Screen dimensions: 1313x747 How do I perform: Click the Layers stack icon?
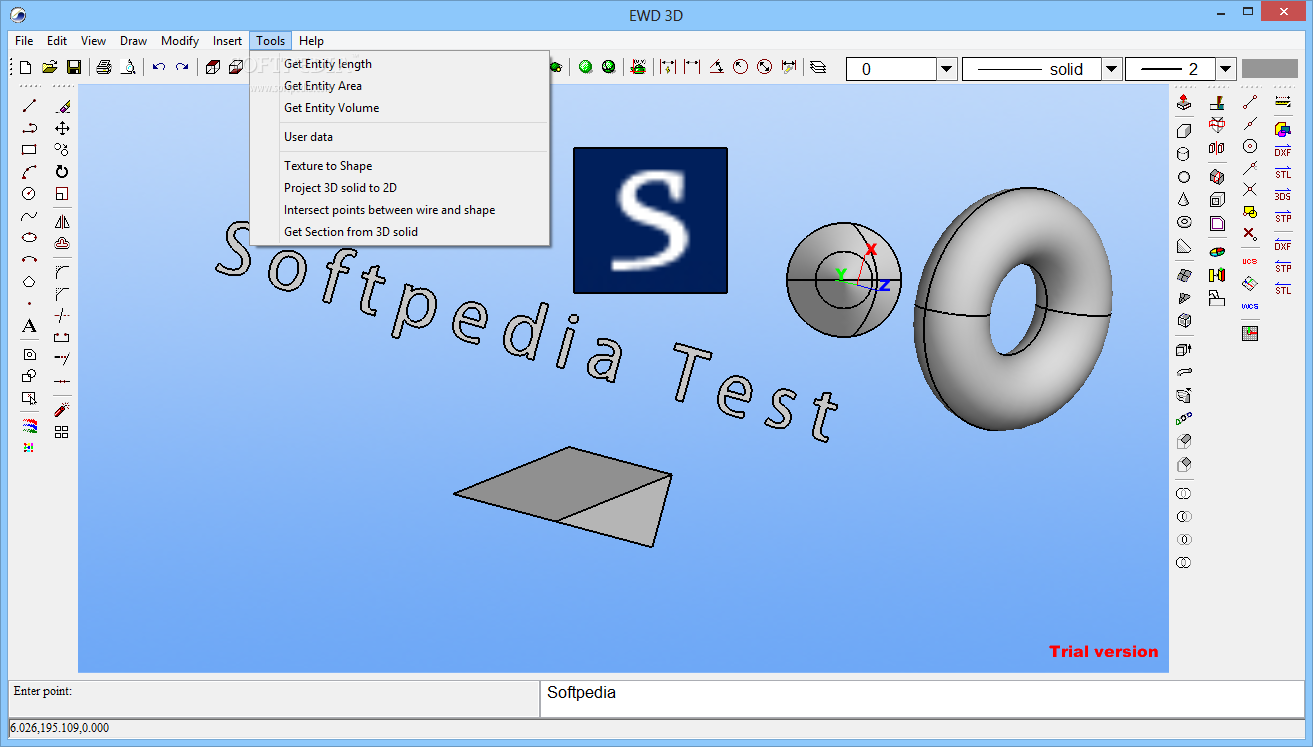click(818, 68)
